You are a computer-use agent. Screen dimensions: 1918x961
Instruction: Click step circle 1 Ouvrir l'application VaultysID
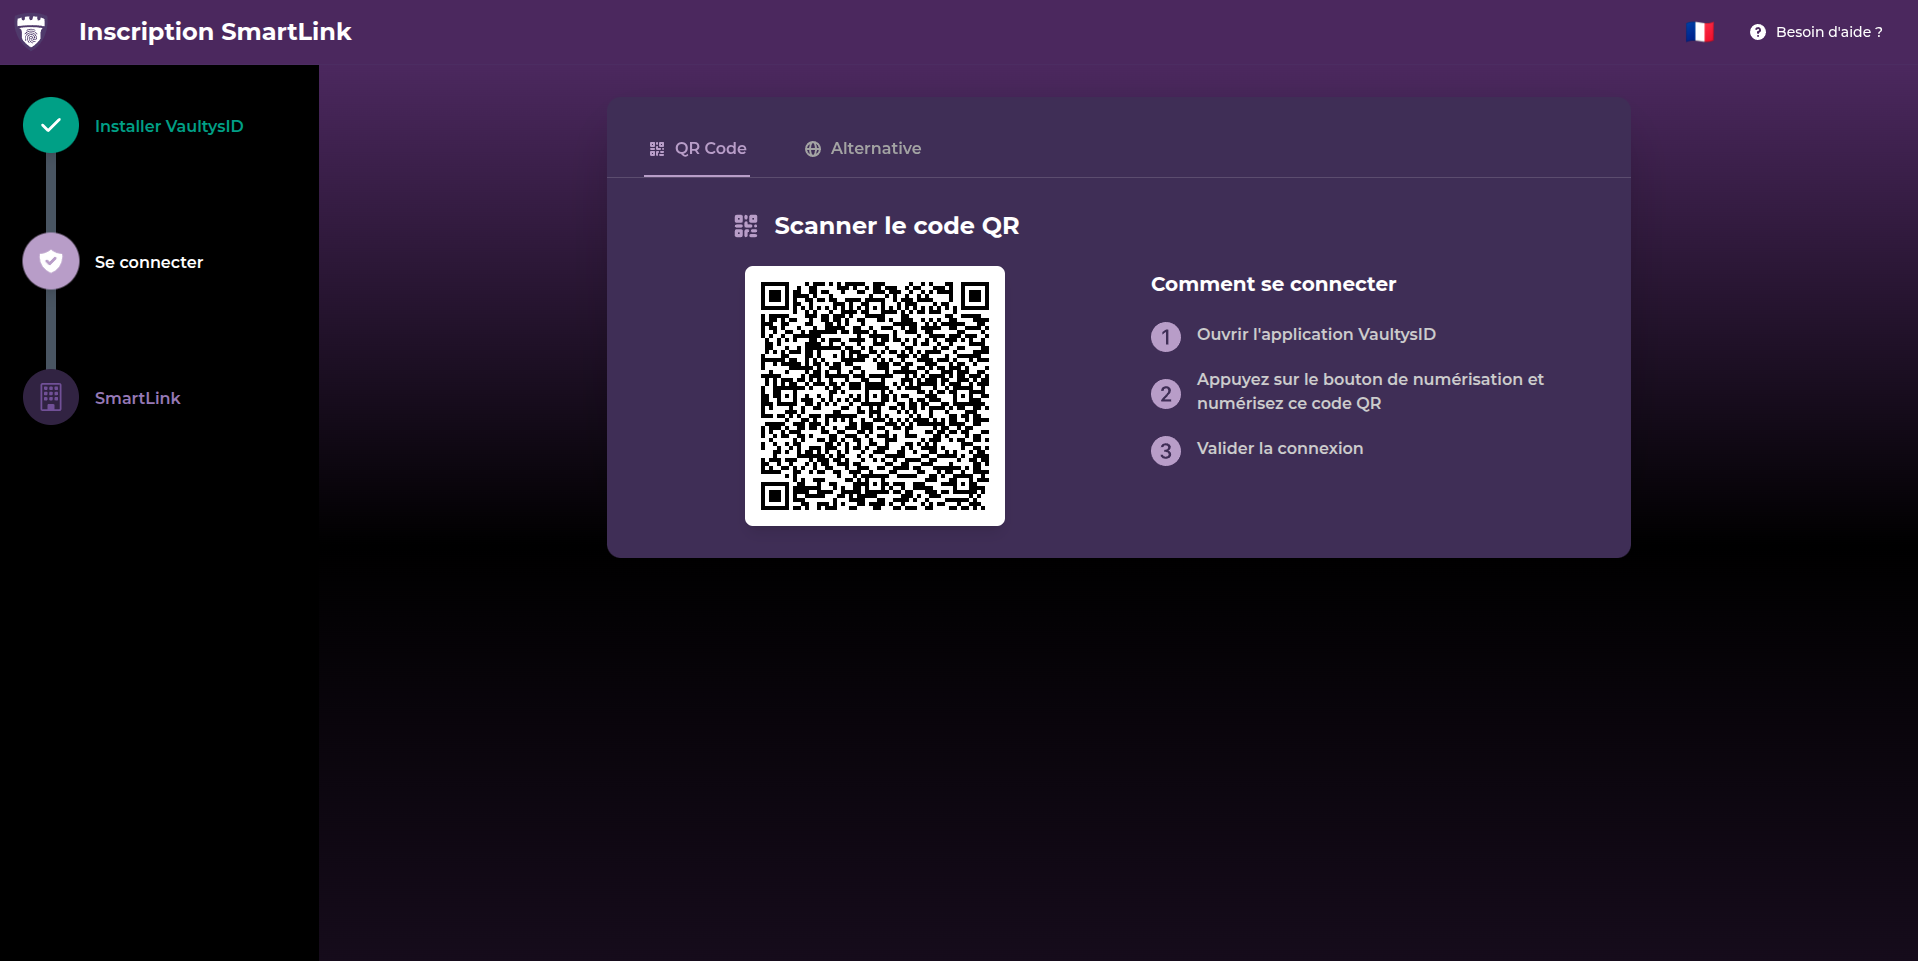[1165, 336]
